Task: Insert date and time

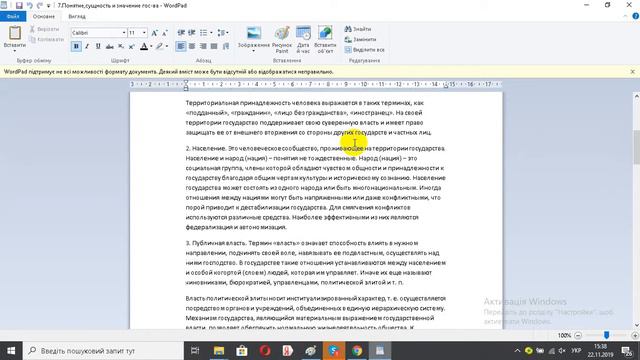Action: pos(303,40)
